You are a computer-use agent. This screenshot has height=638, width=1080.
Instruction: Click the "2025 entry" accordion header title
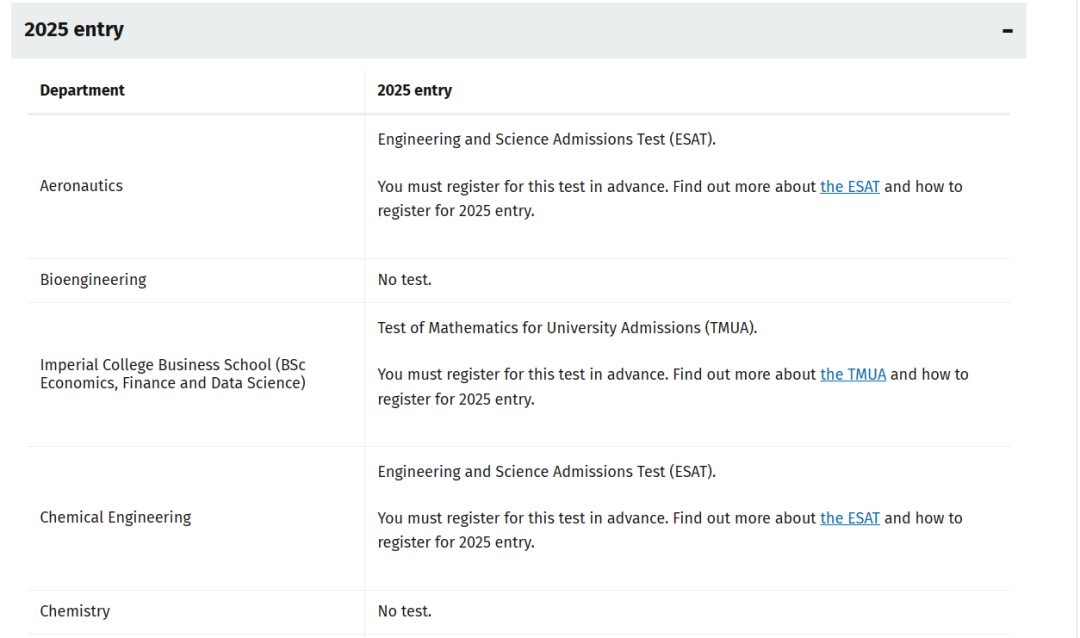(74, 30)
